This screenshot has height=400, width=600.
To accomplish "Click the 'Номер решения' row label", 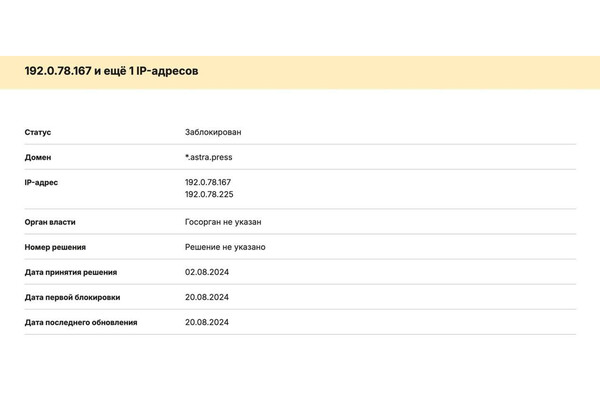I will 55,247.
